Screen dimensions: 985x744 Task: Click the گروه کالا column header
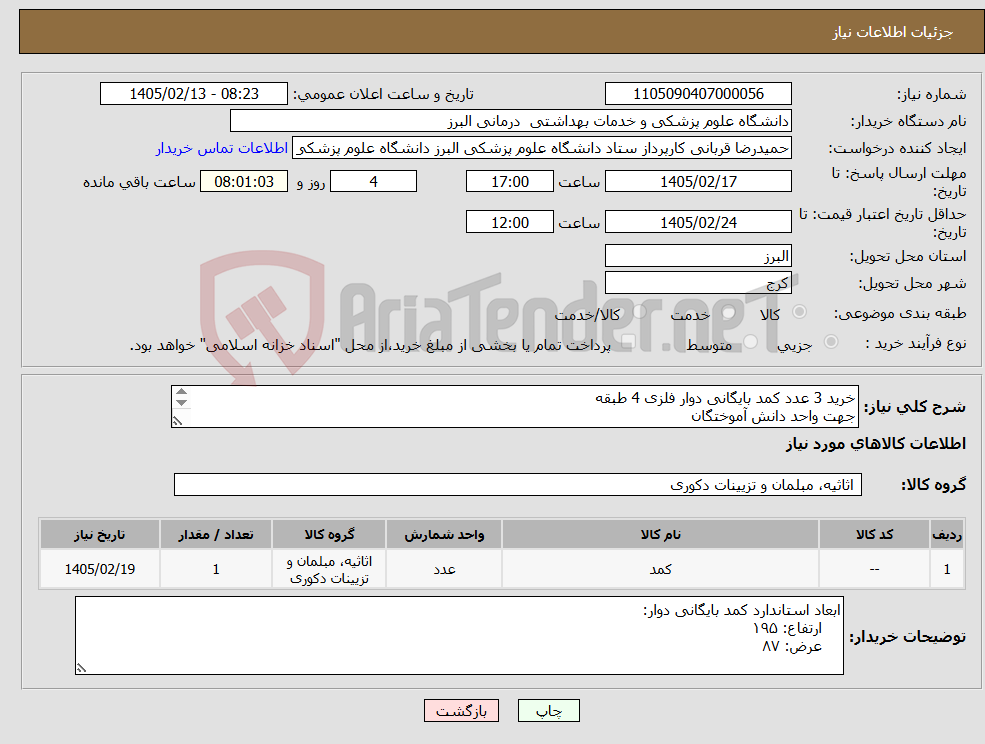tap(329, 534)
